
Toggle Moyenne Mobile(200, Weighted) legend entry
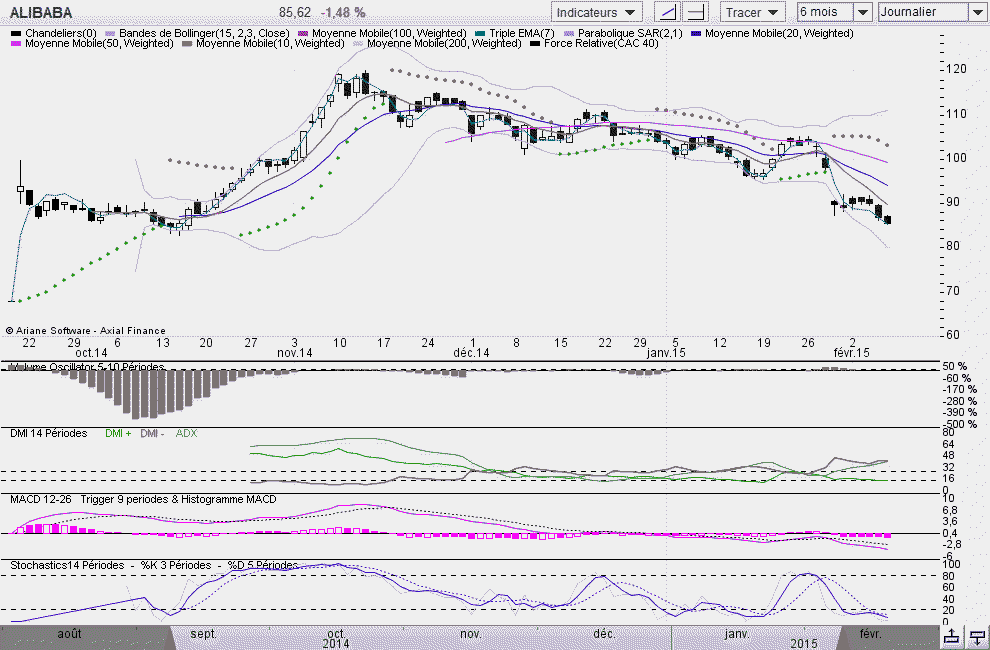[x=441, y=44]
